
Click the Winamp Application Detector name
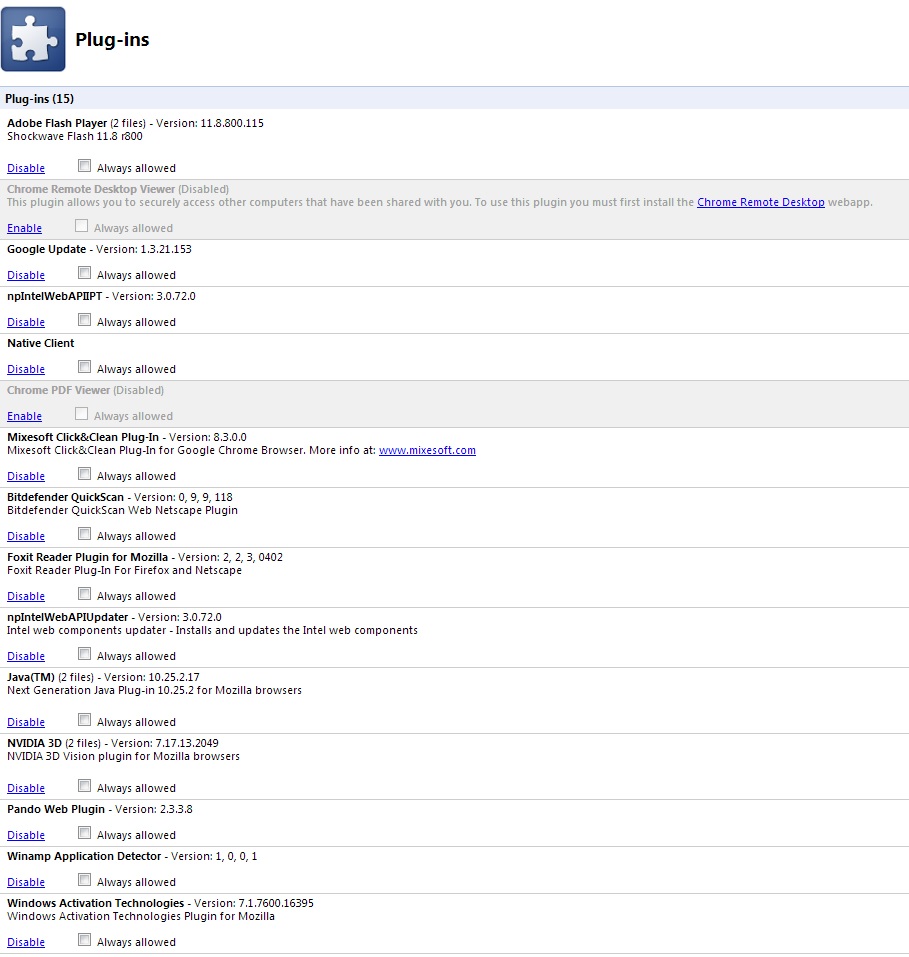click(x=84, y=856)
